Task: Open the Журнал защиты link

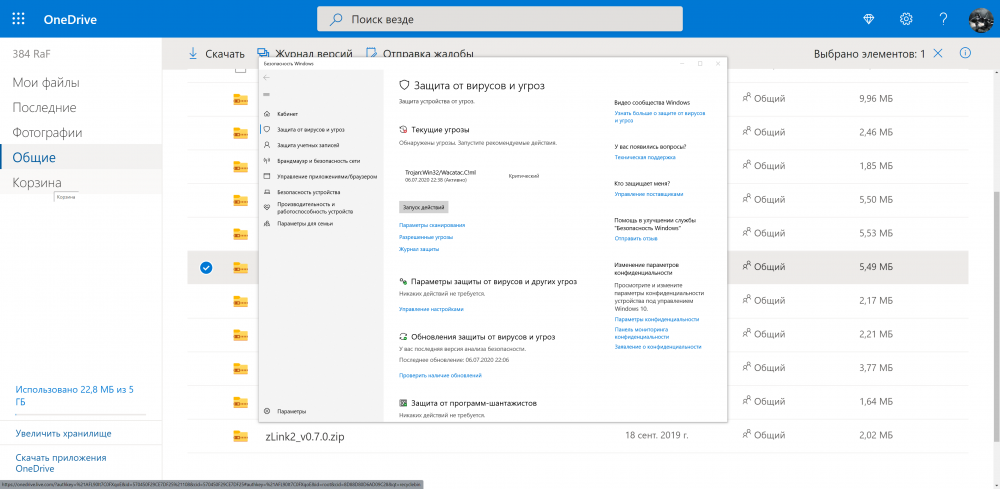Action: (419, 249)
